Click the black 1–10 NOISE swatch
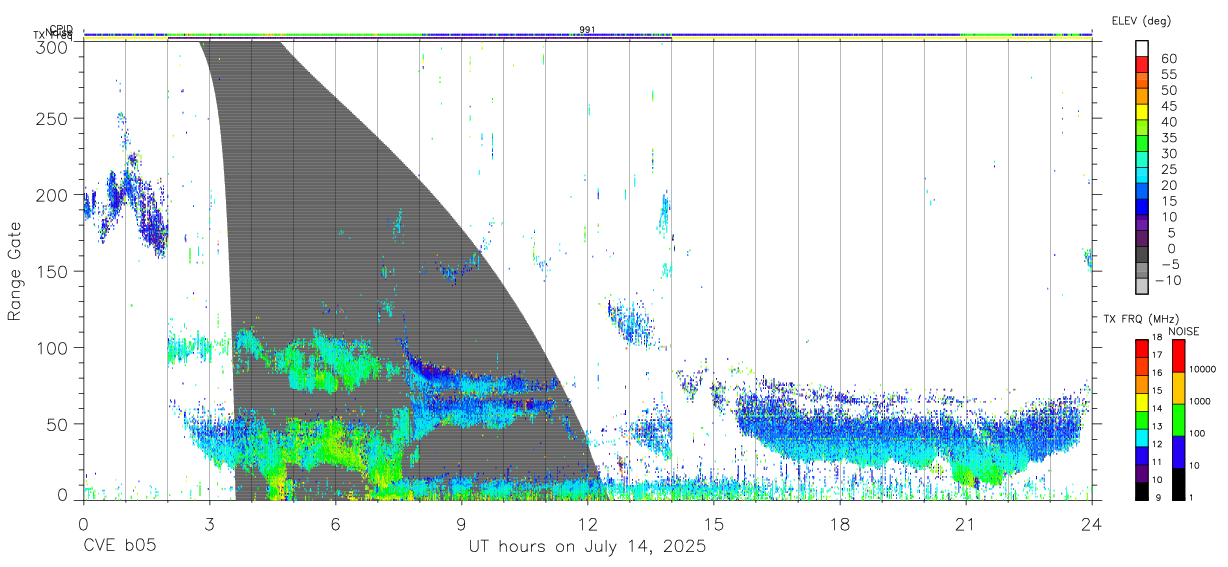Screen dimensions: 1228x567 click(1178, 483)
